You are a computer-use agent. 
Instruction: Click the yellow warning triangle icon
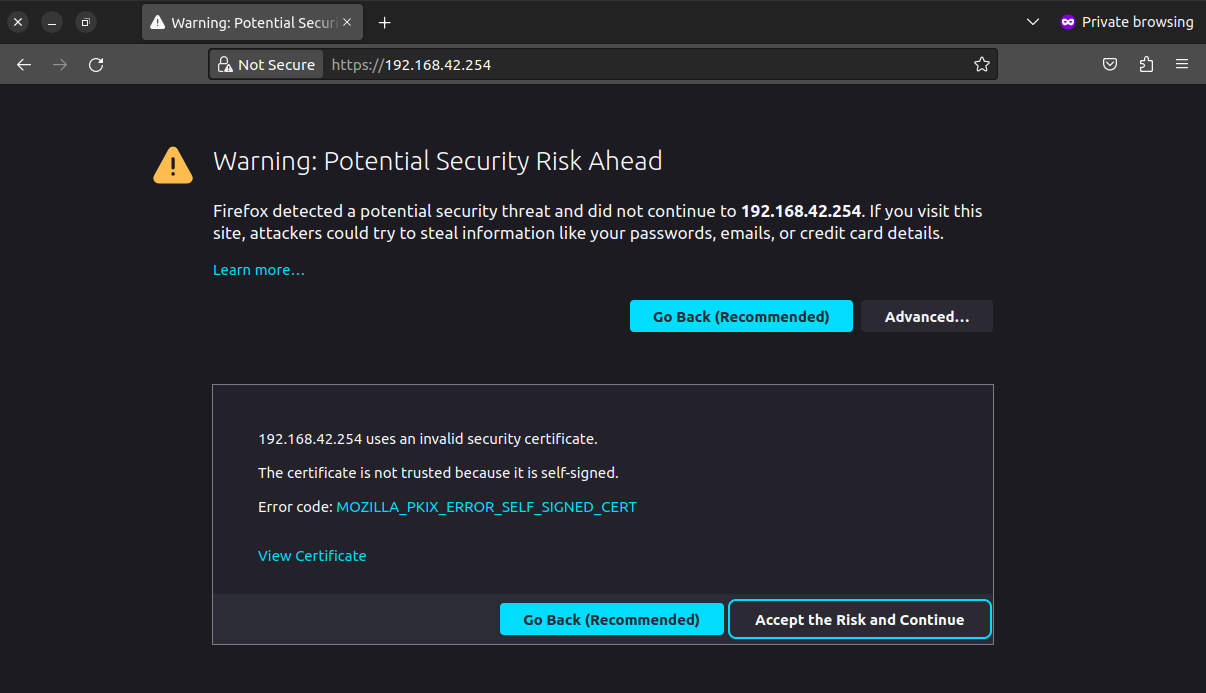(x=173, y=165)
